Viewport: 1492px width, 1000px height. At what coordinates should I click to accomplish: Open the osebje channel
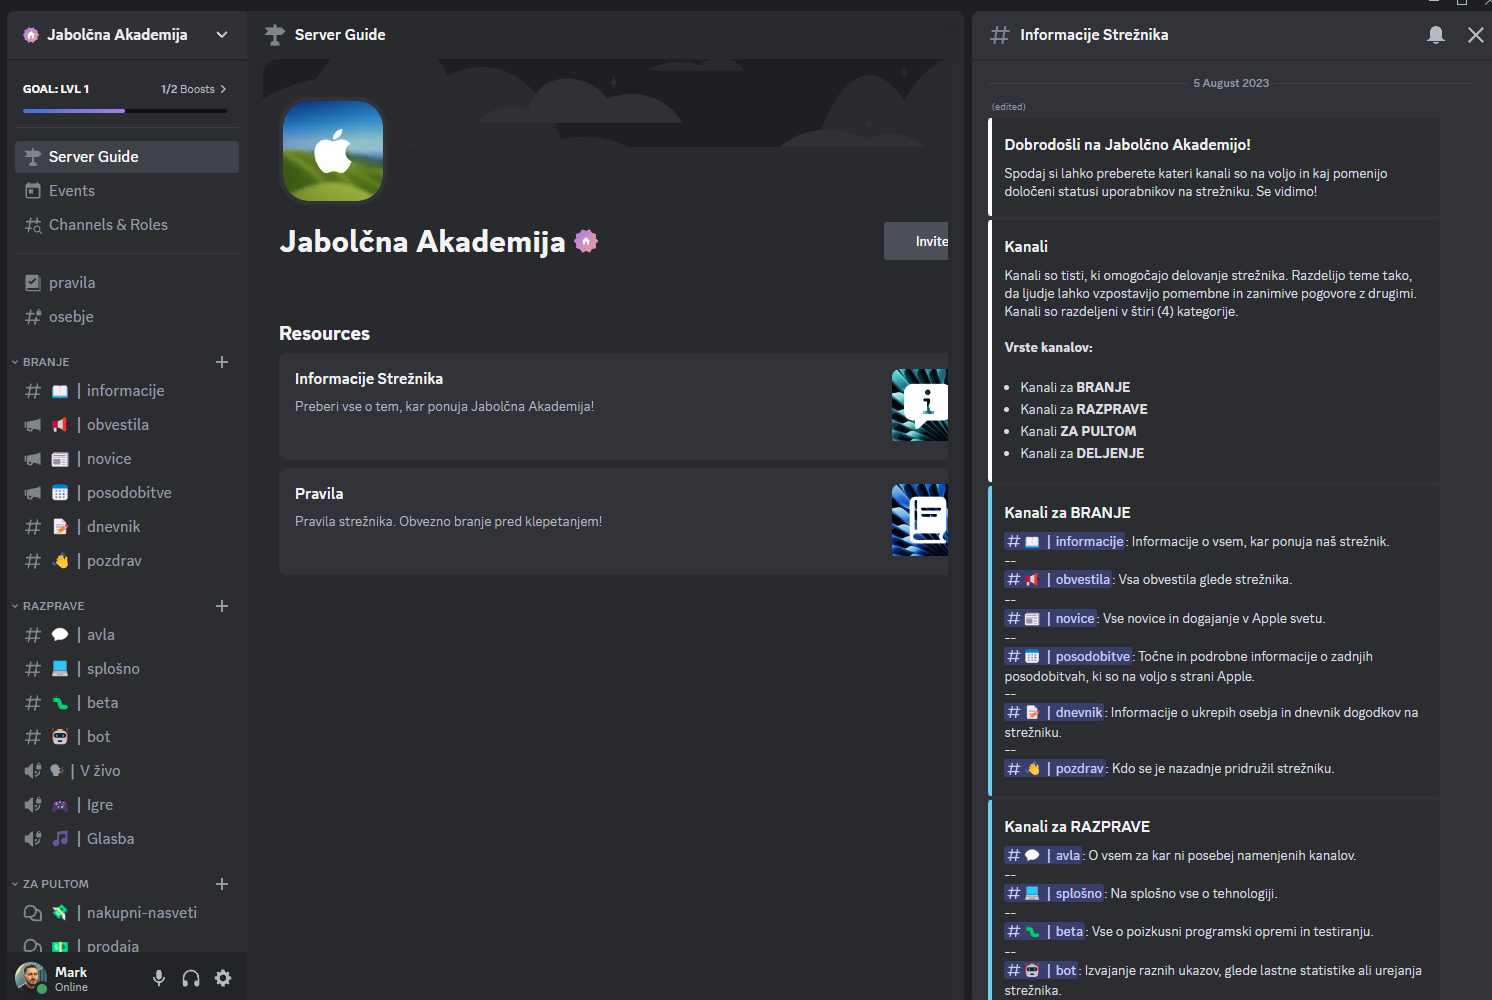[x=127, y=317]
